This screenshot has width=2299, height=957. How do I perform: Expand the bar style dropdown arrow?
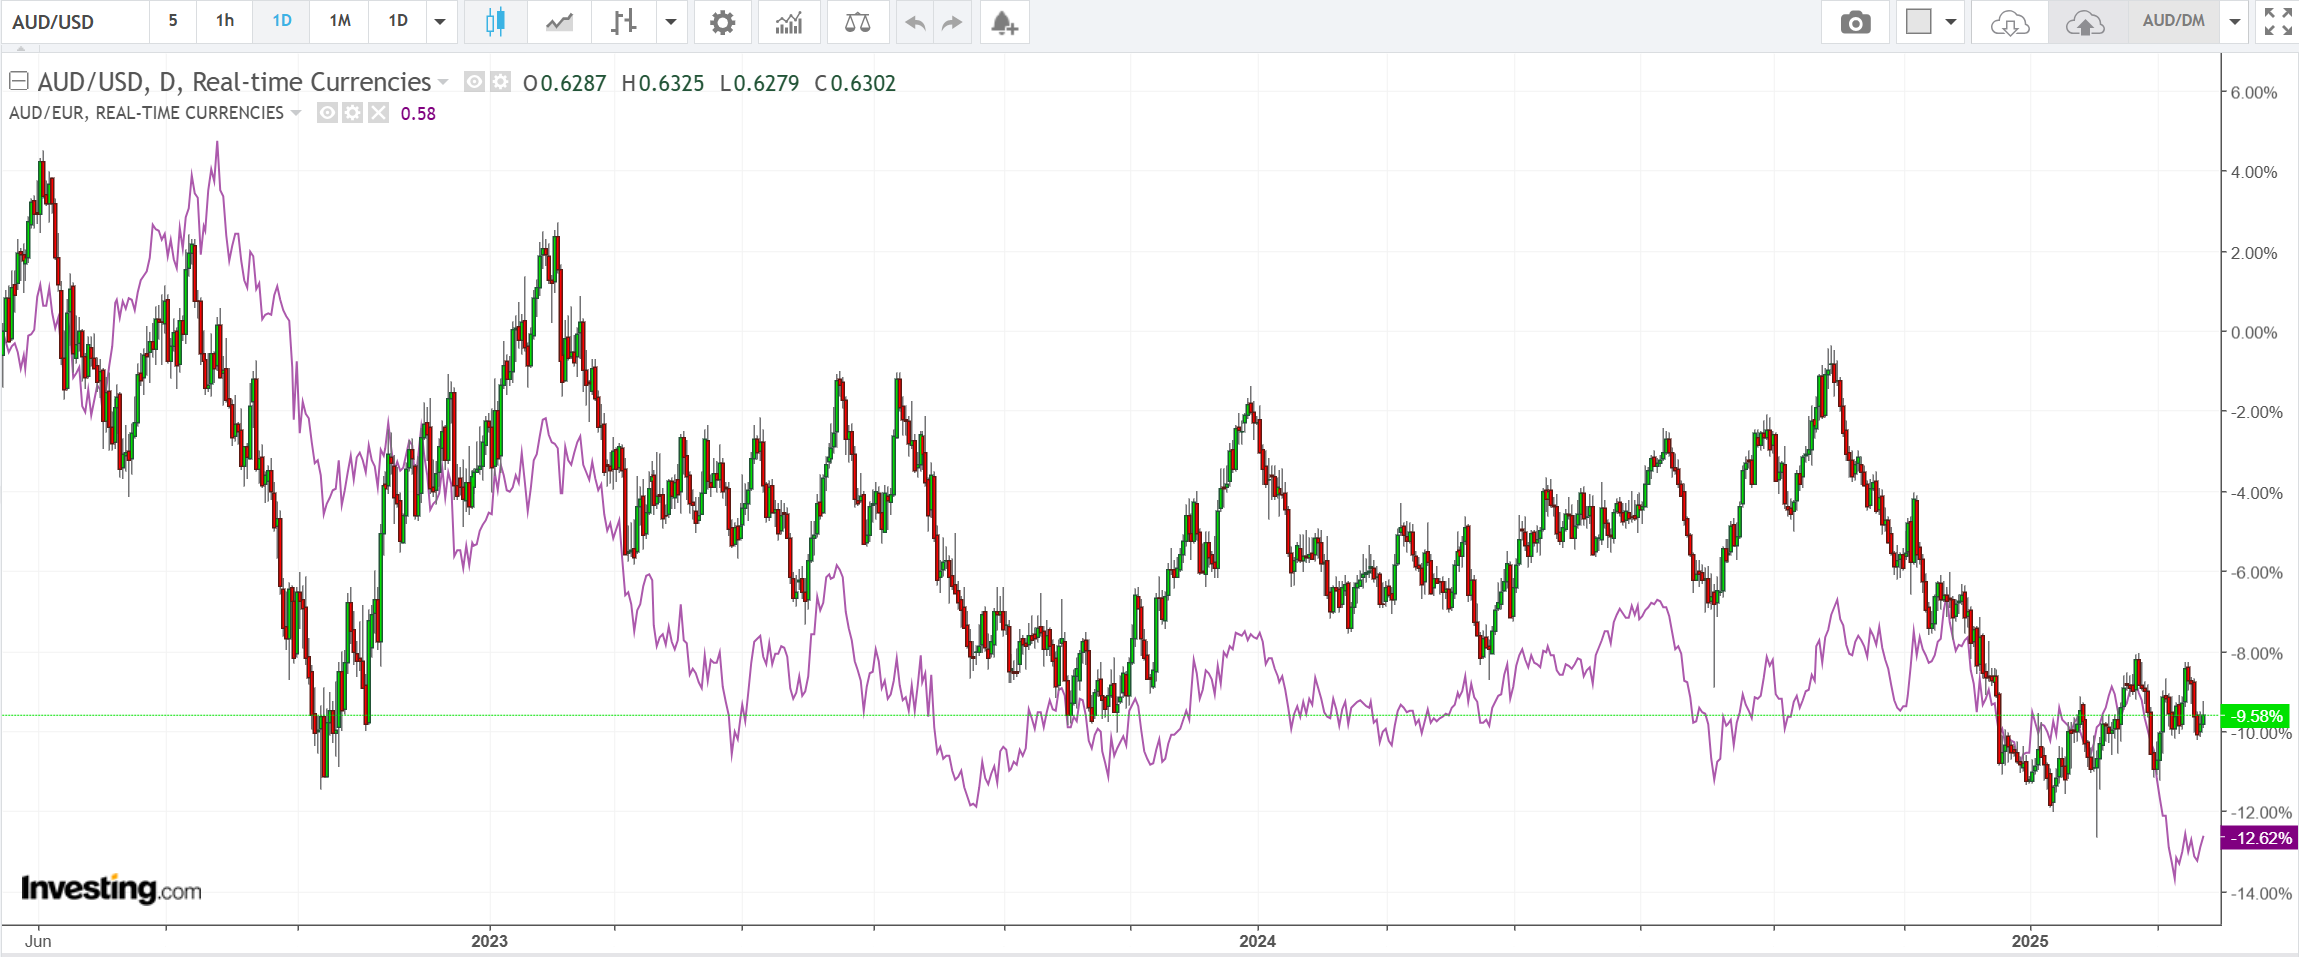671,22
